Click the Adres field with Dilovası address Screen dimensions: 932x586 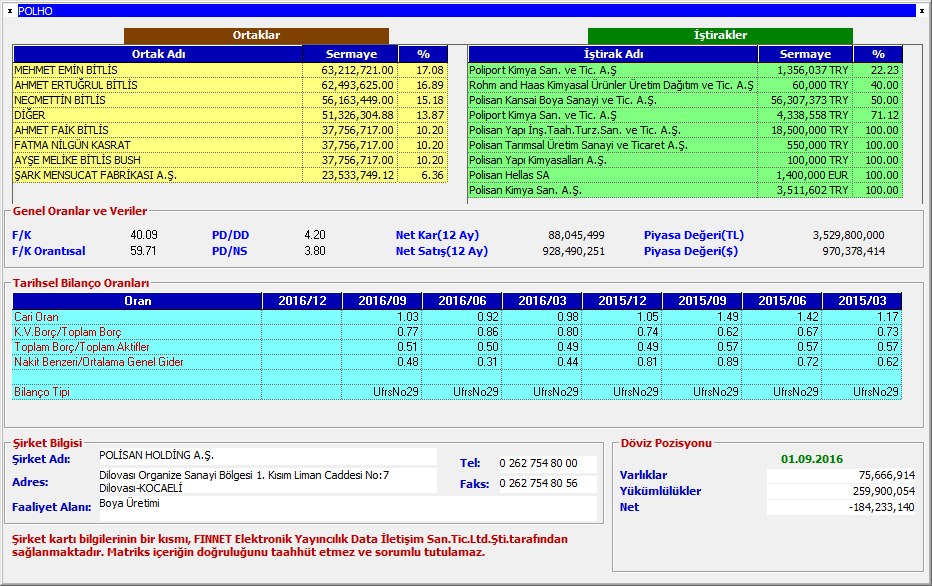(x=267, y=481)
